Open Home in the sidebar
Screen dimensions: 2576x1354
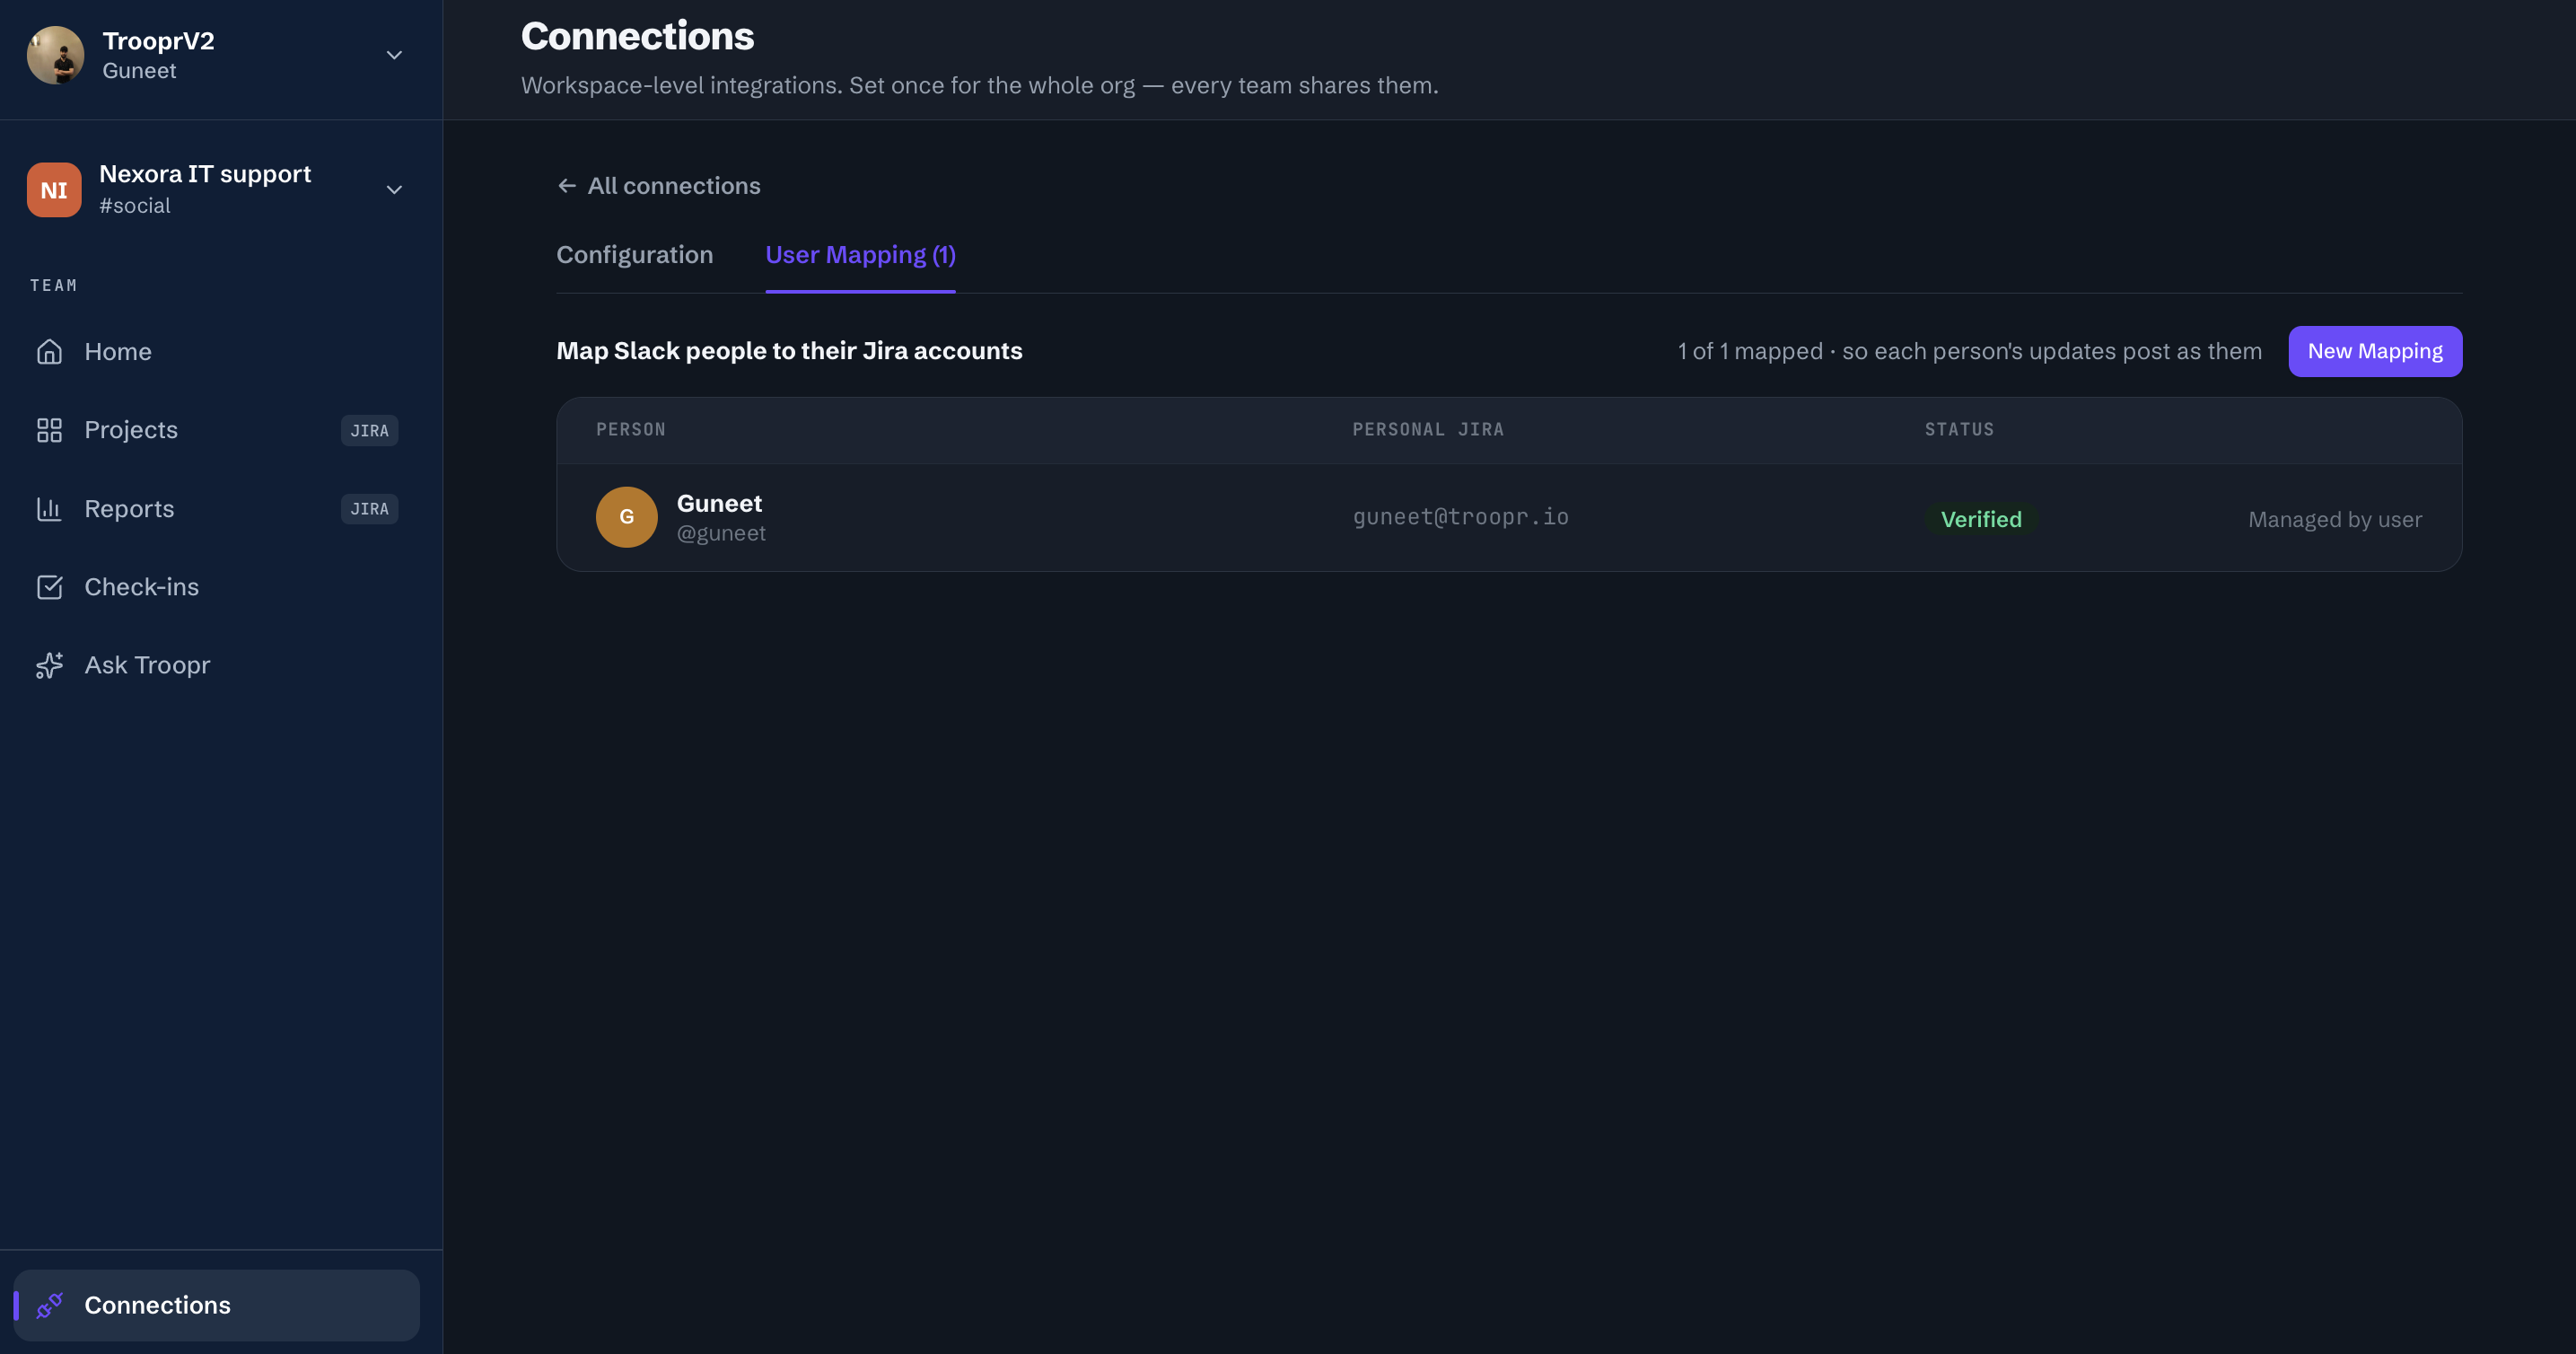[217, 352]
